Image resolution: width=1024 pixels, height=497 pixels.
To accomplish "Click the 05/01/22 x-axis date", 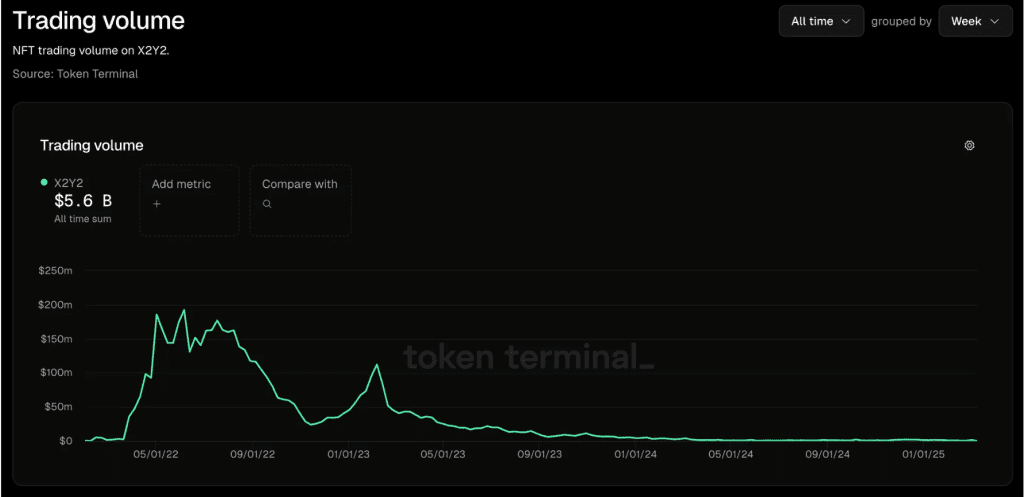I will (x=155, y=454).
